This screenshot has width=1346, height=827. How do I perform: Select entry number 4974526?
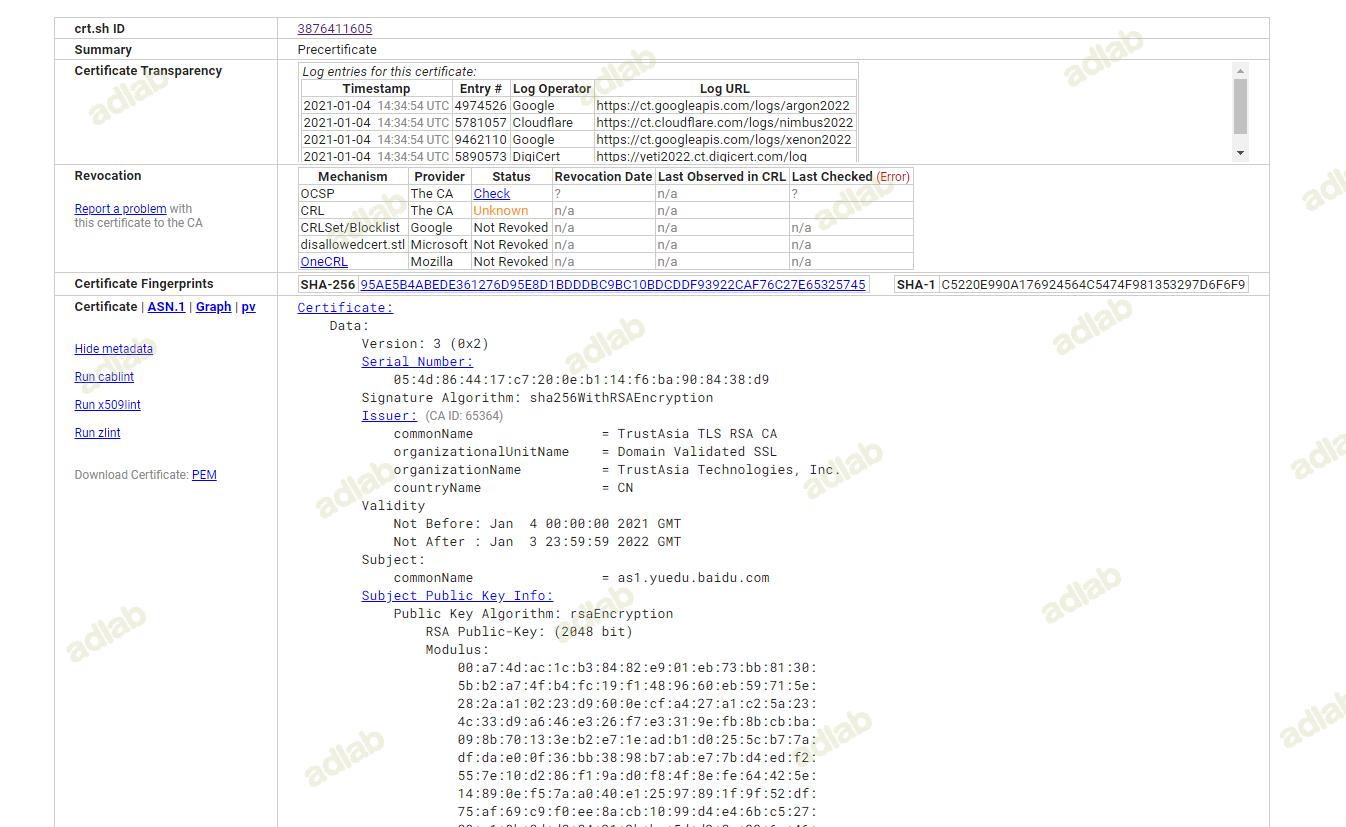(481, 106)
